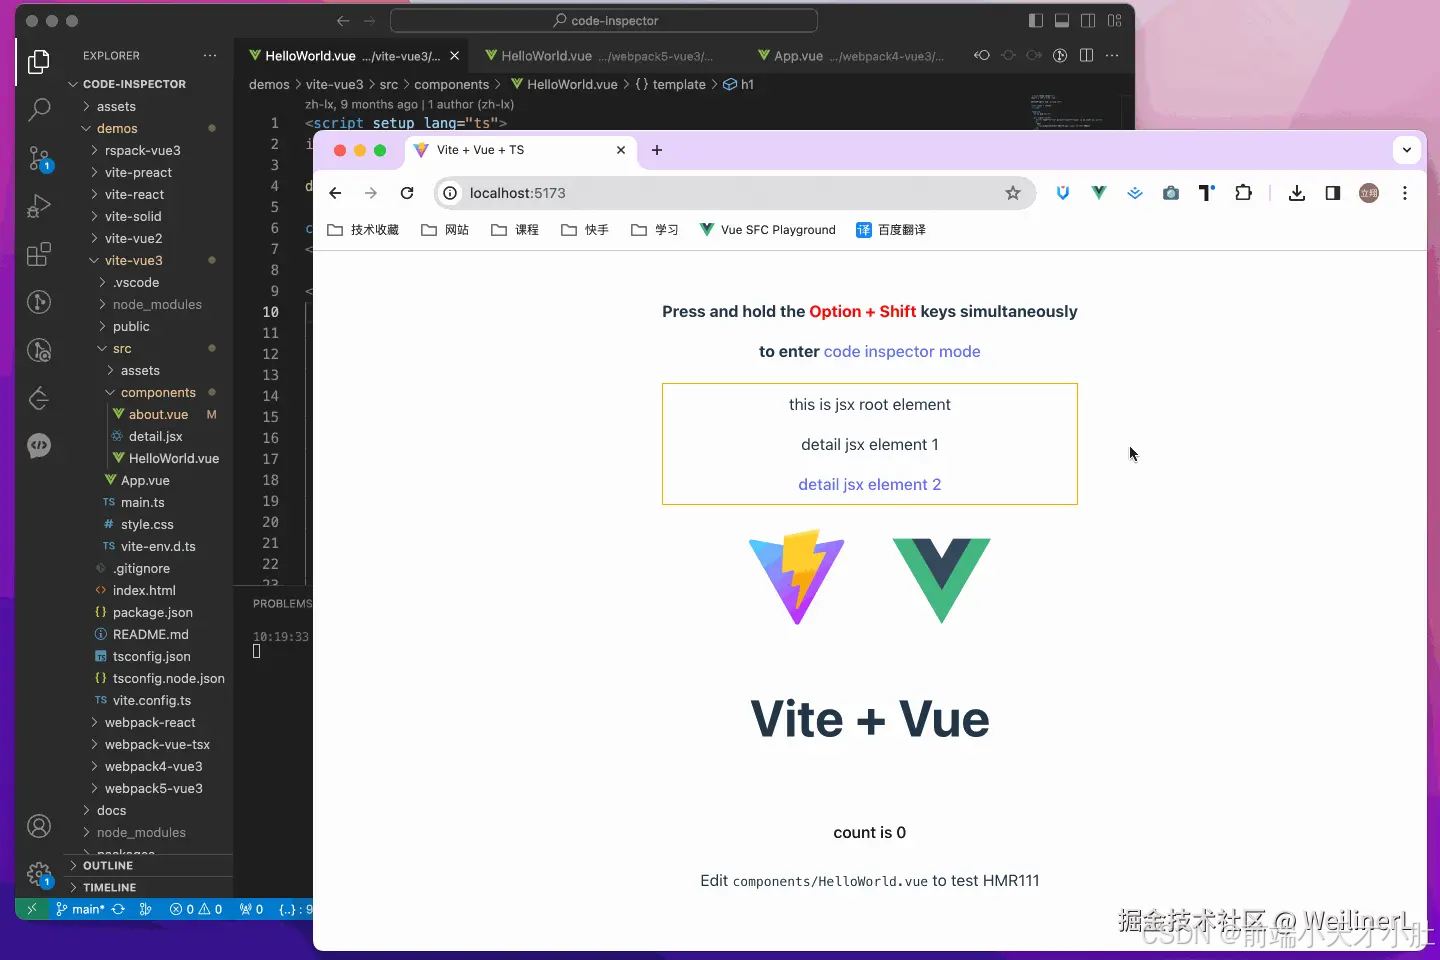Image resolution: width=1440 pixels, height=960 pixels.
Task: Click VS Code code-inspector search box
Action: pyautogui.click(x=604, y=20)
